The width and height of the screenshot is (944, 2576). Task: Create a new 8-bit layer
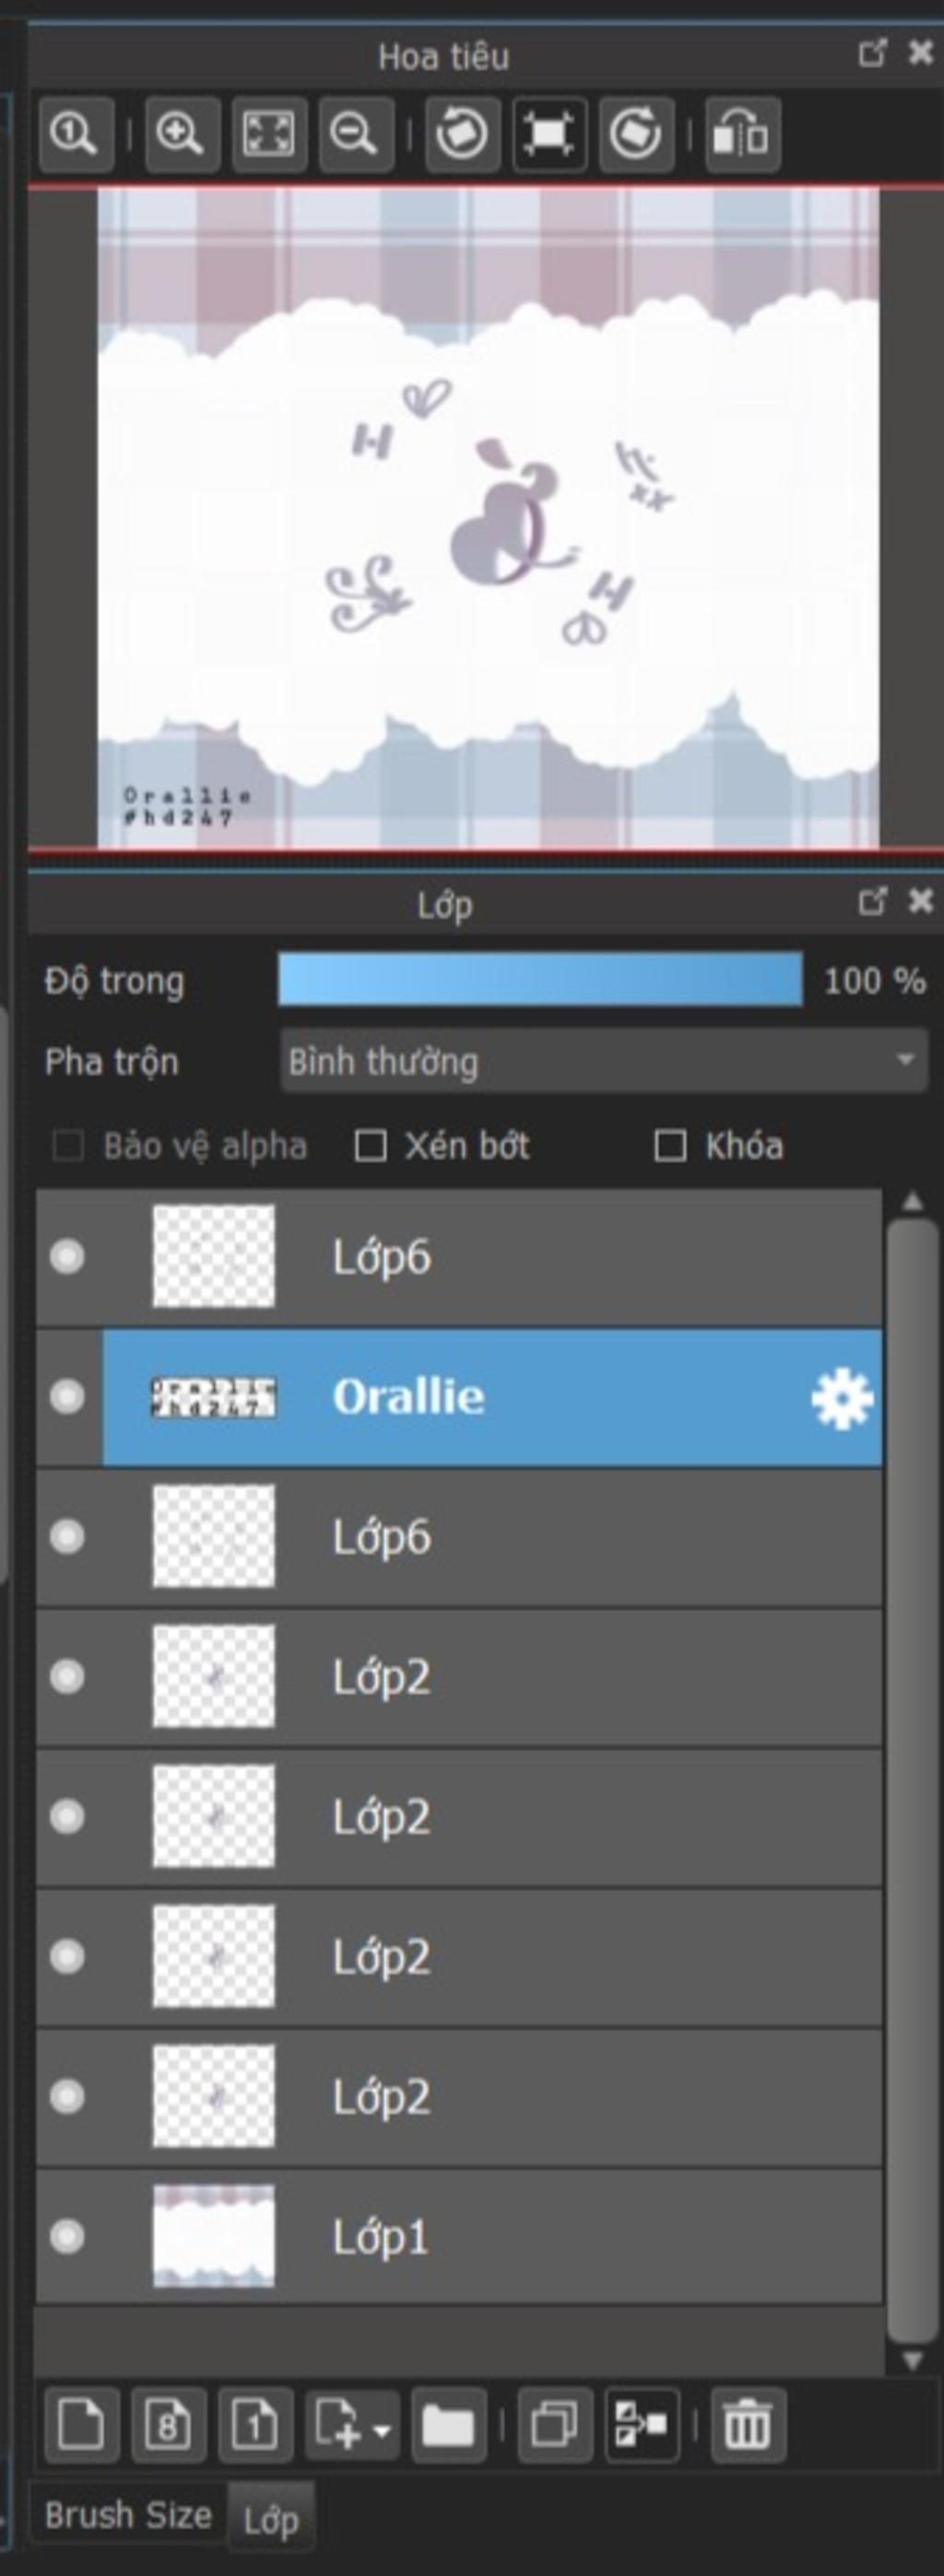[168, 2424]
